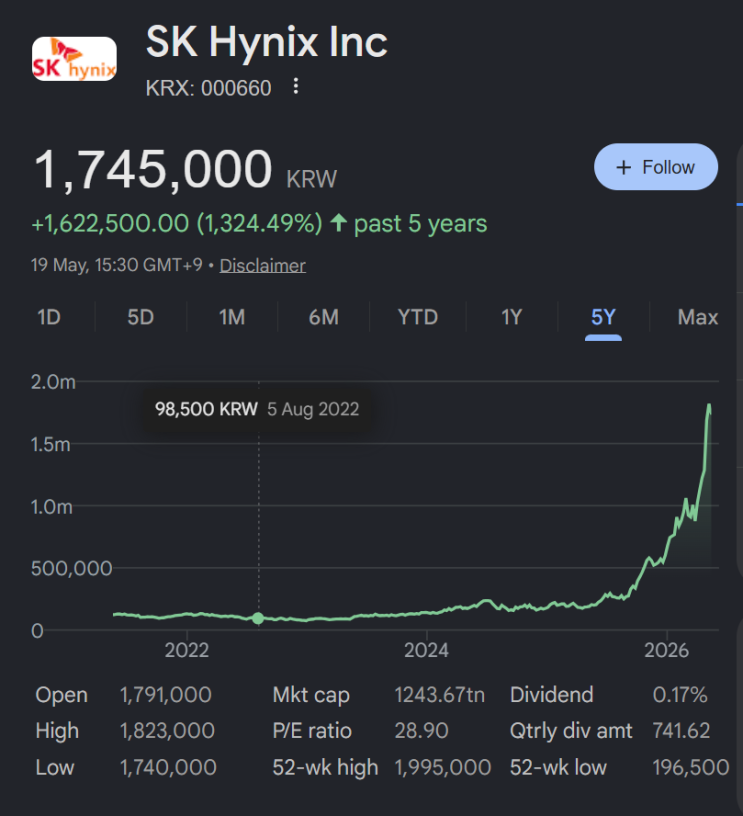Click the green data point on chart
This screenshot has width=743, height=816.
pos(258,618)
